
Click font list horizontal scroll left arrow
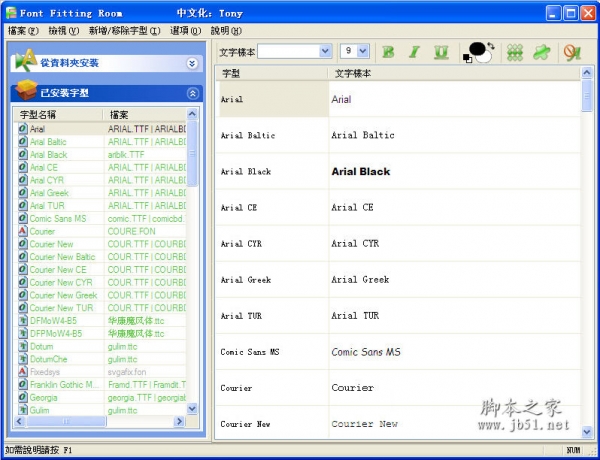20,421
